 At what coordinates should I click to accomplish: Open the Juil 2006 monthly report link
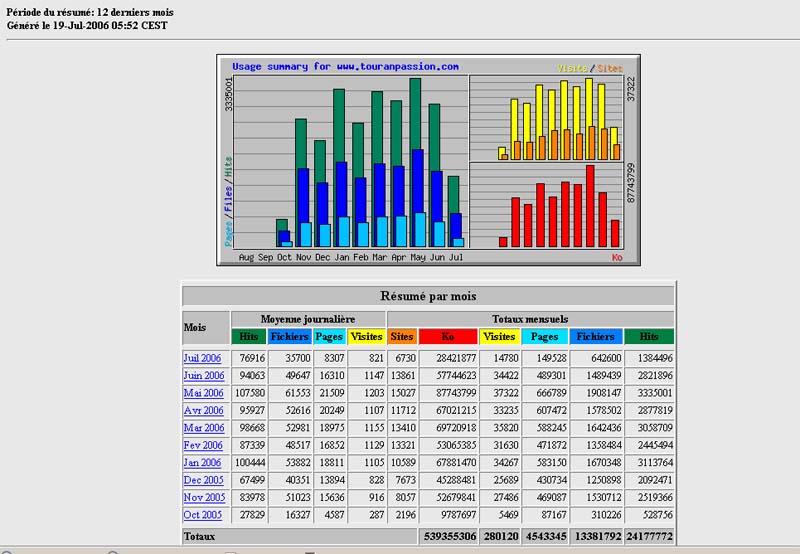pos(202,358)
